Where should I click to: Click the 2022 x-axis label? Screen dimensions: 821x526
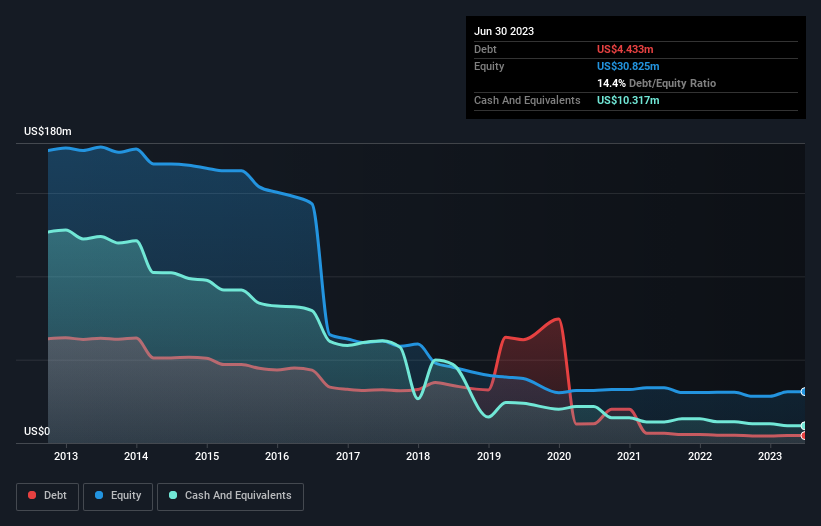(700, 456)
